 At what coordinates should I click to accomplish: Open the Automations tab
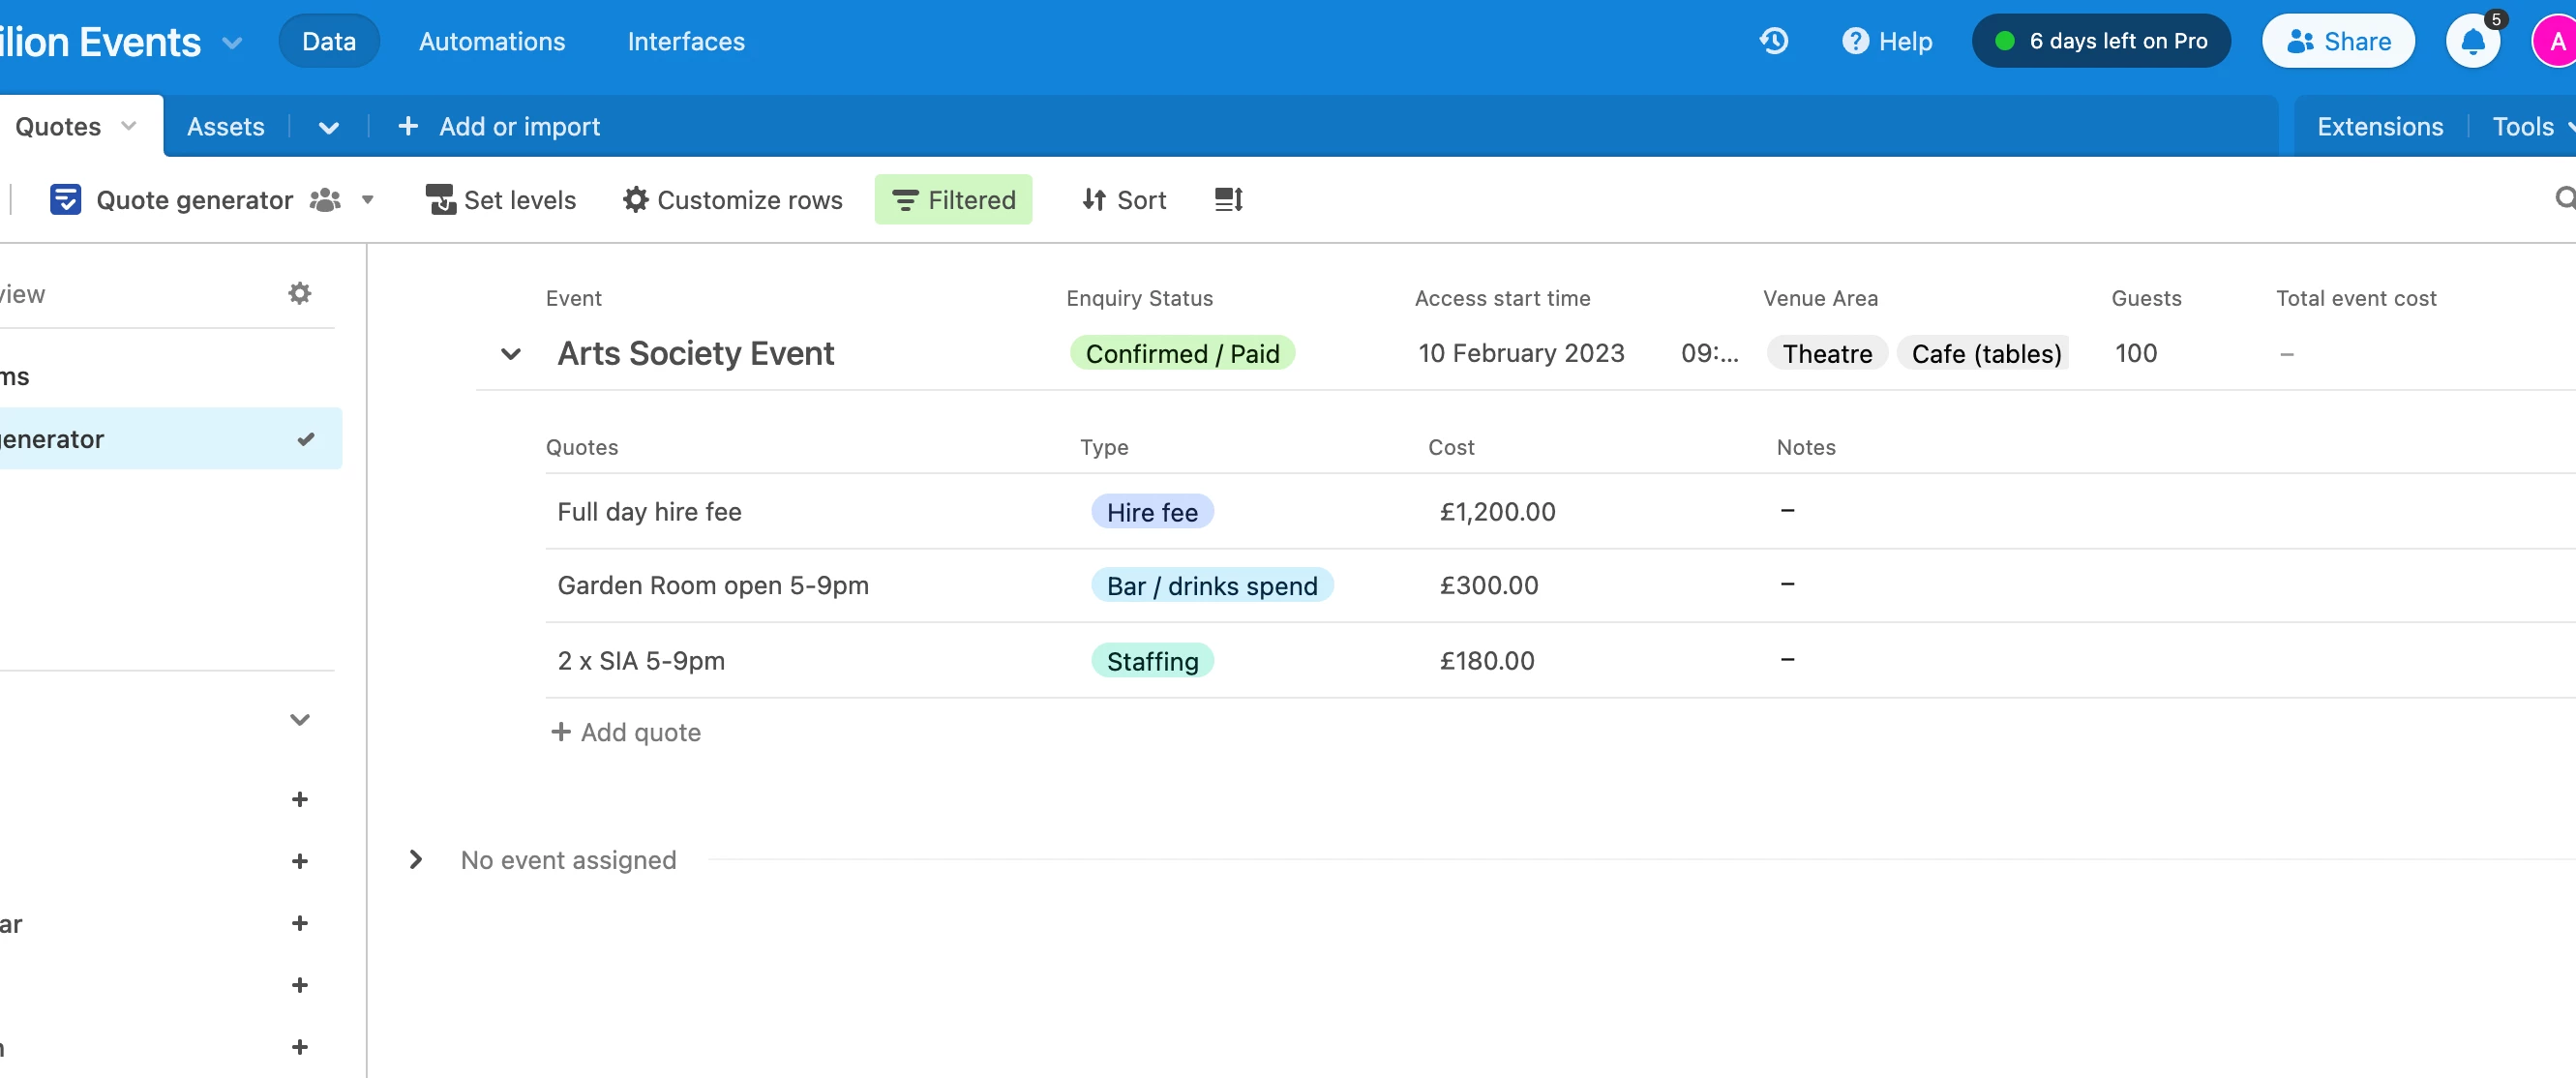pyautogui.click(x=491, y=42)
